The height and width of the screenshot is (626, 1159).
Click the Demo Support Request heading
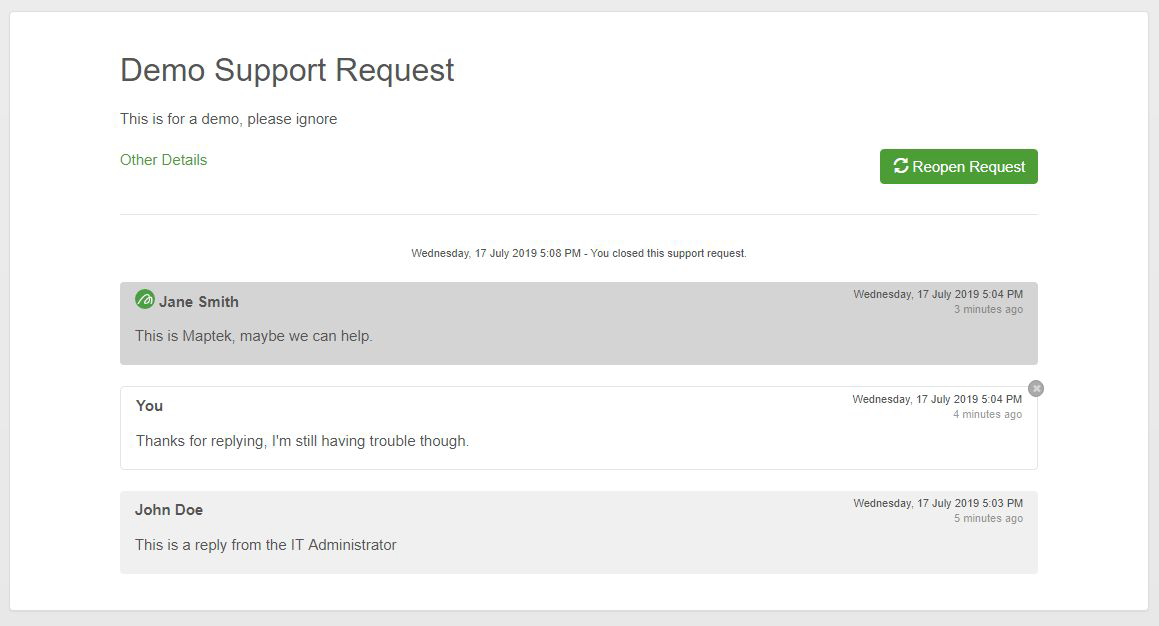click(x=287, y=70)
